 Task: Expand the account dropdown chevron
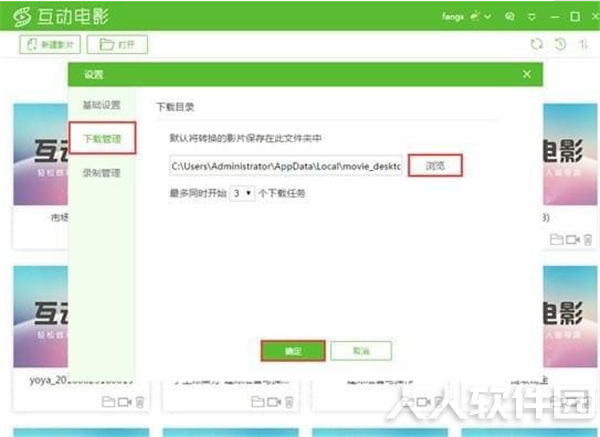(x=488, y=16)
